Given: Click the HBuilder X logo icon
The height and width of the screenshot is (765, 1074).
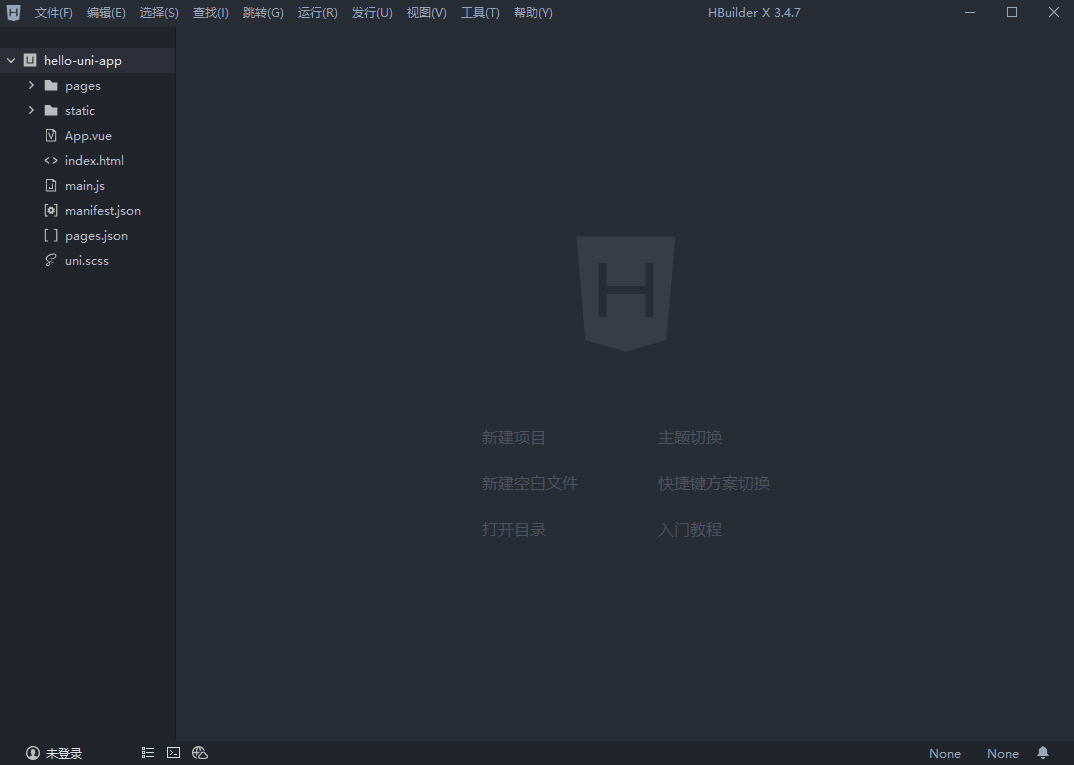Looking at the screenshot, I should (13, 12).
